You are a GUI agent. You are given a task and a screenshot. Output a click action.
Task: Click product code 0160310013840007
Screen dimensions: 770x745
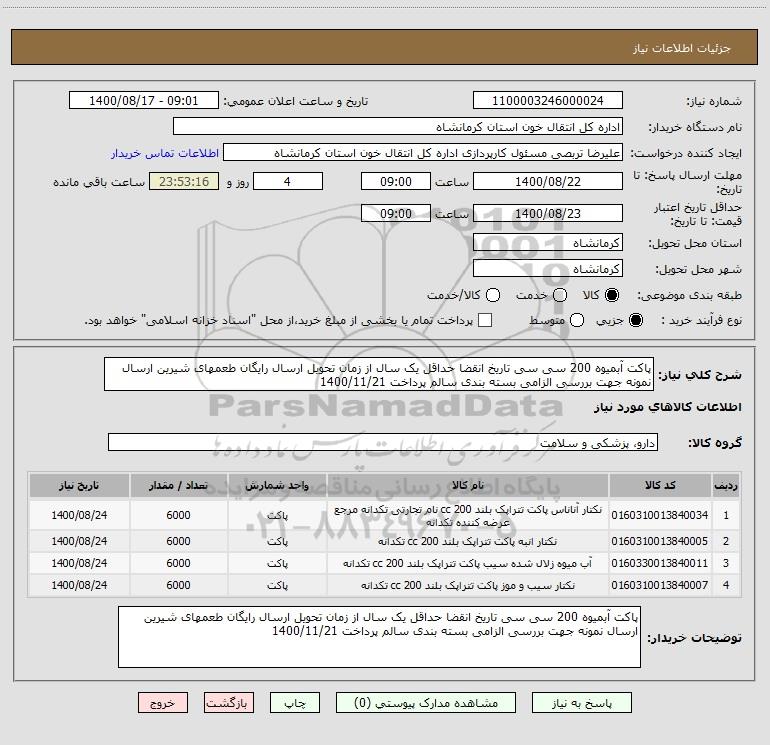click(x=660, y=585)
